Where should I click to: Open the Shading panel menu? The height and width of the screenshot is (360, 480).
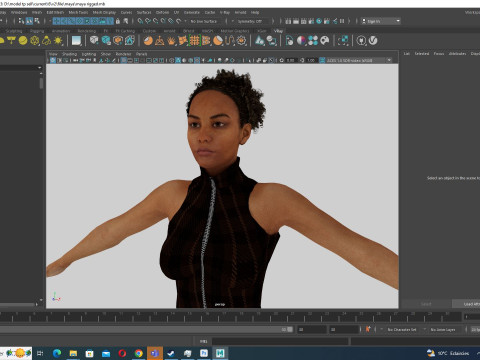[69, 54]
